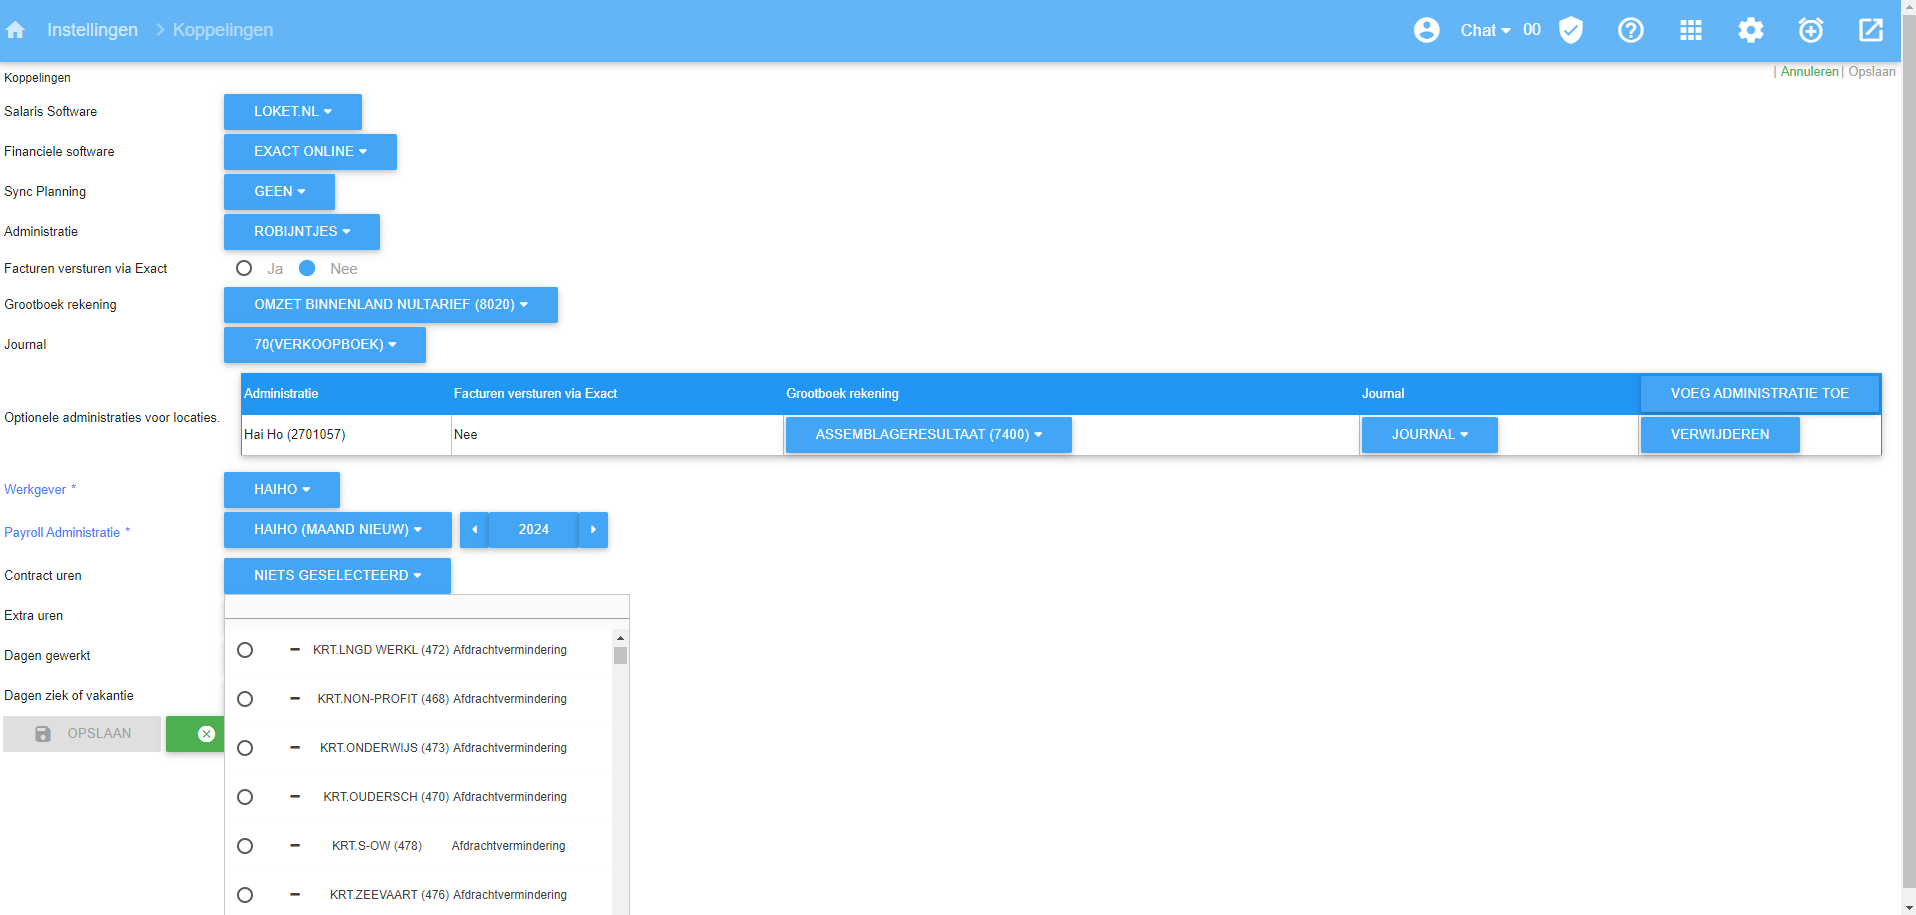Select 'Ja' for Facturen versturen via Exact
The image size is (1916, 915).
244,268
